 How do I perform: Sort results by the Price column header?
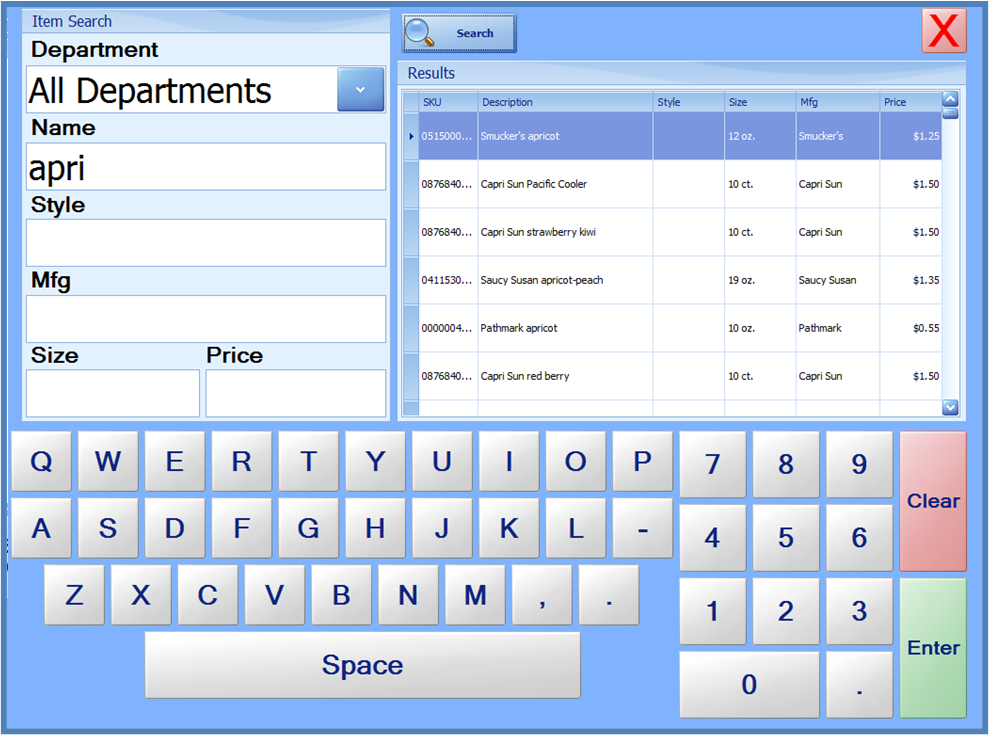pos(908,102)
